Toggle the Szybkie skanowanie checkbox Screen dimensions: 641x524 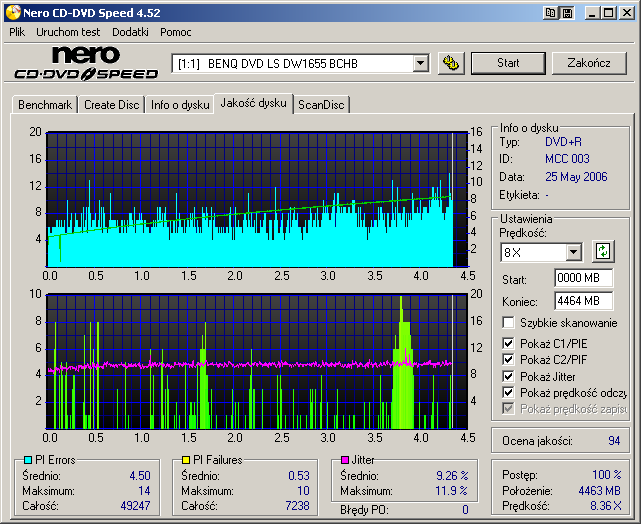click(x=508, y=322)
